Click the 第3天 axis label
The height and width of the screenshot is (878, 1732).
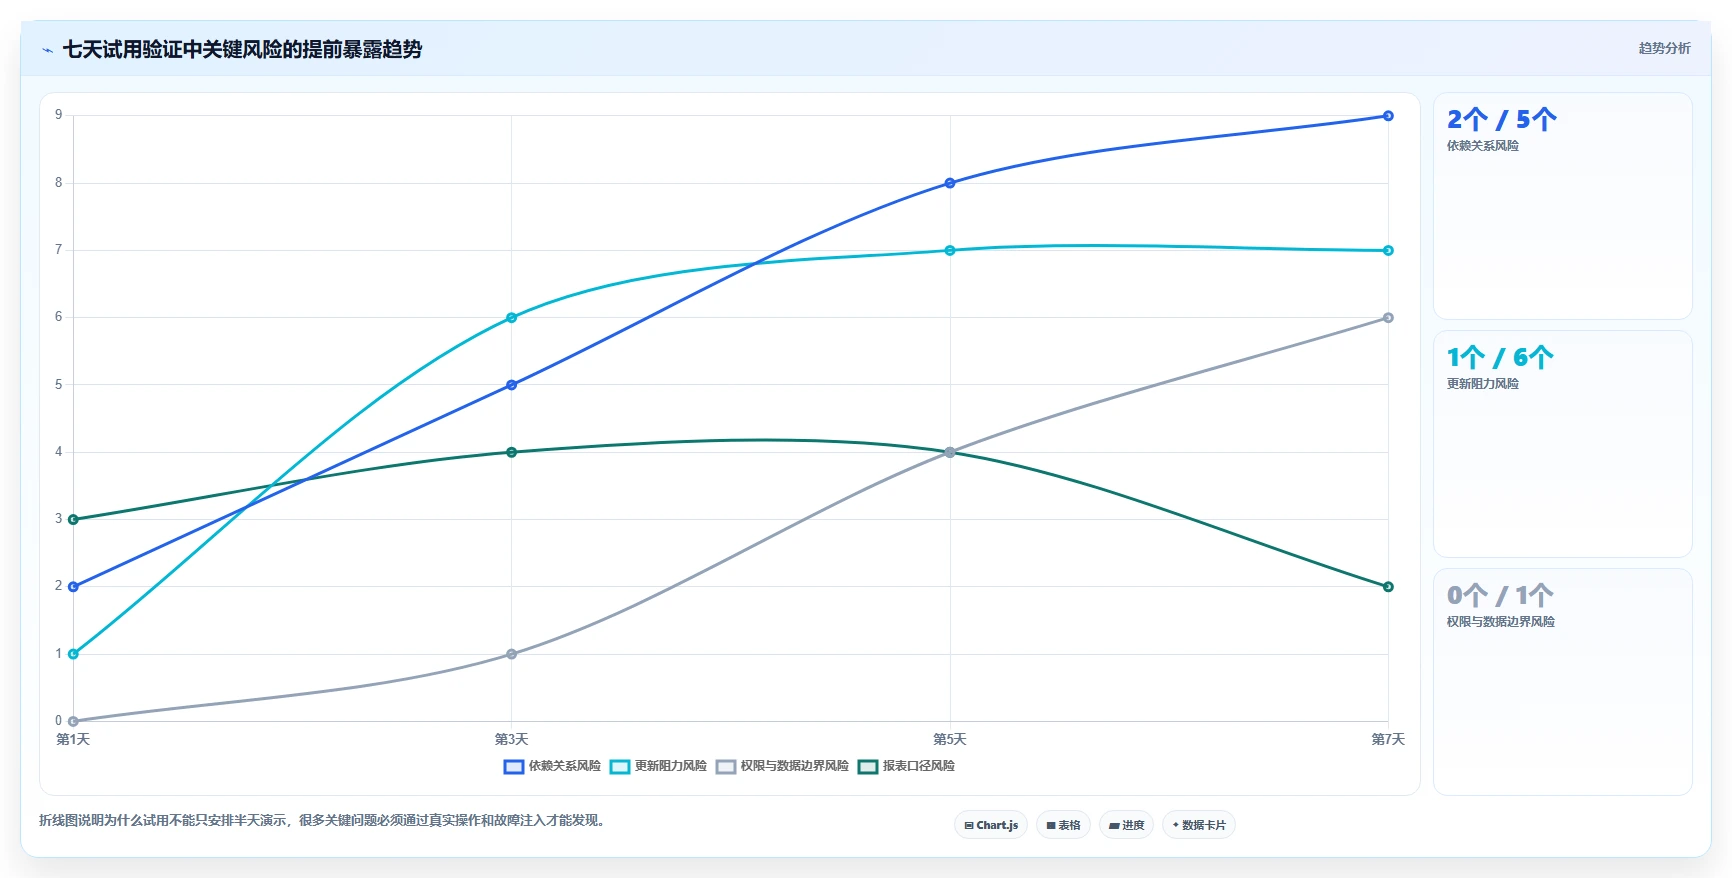512,740
